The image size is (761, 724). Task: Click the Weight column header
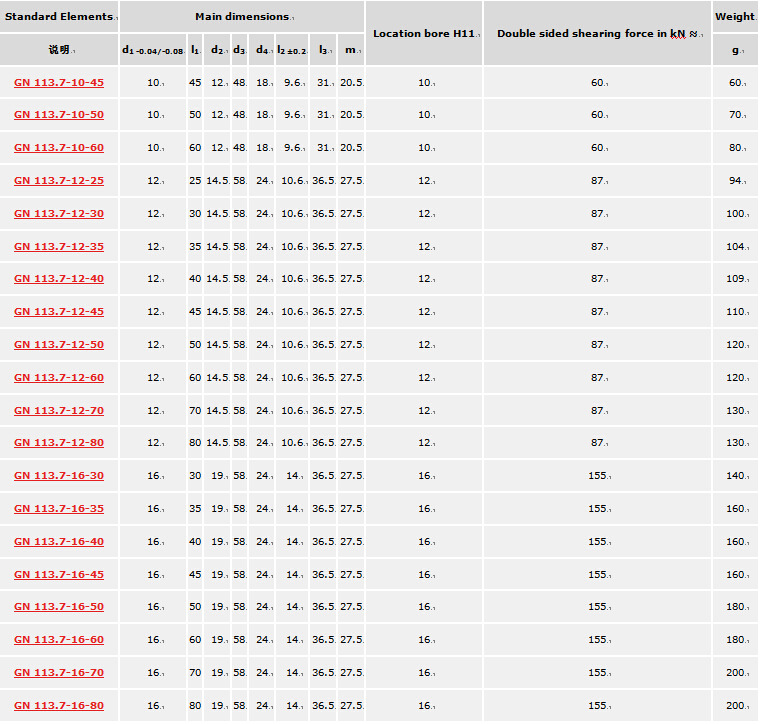(735, 17)
